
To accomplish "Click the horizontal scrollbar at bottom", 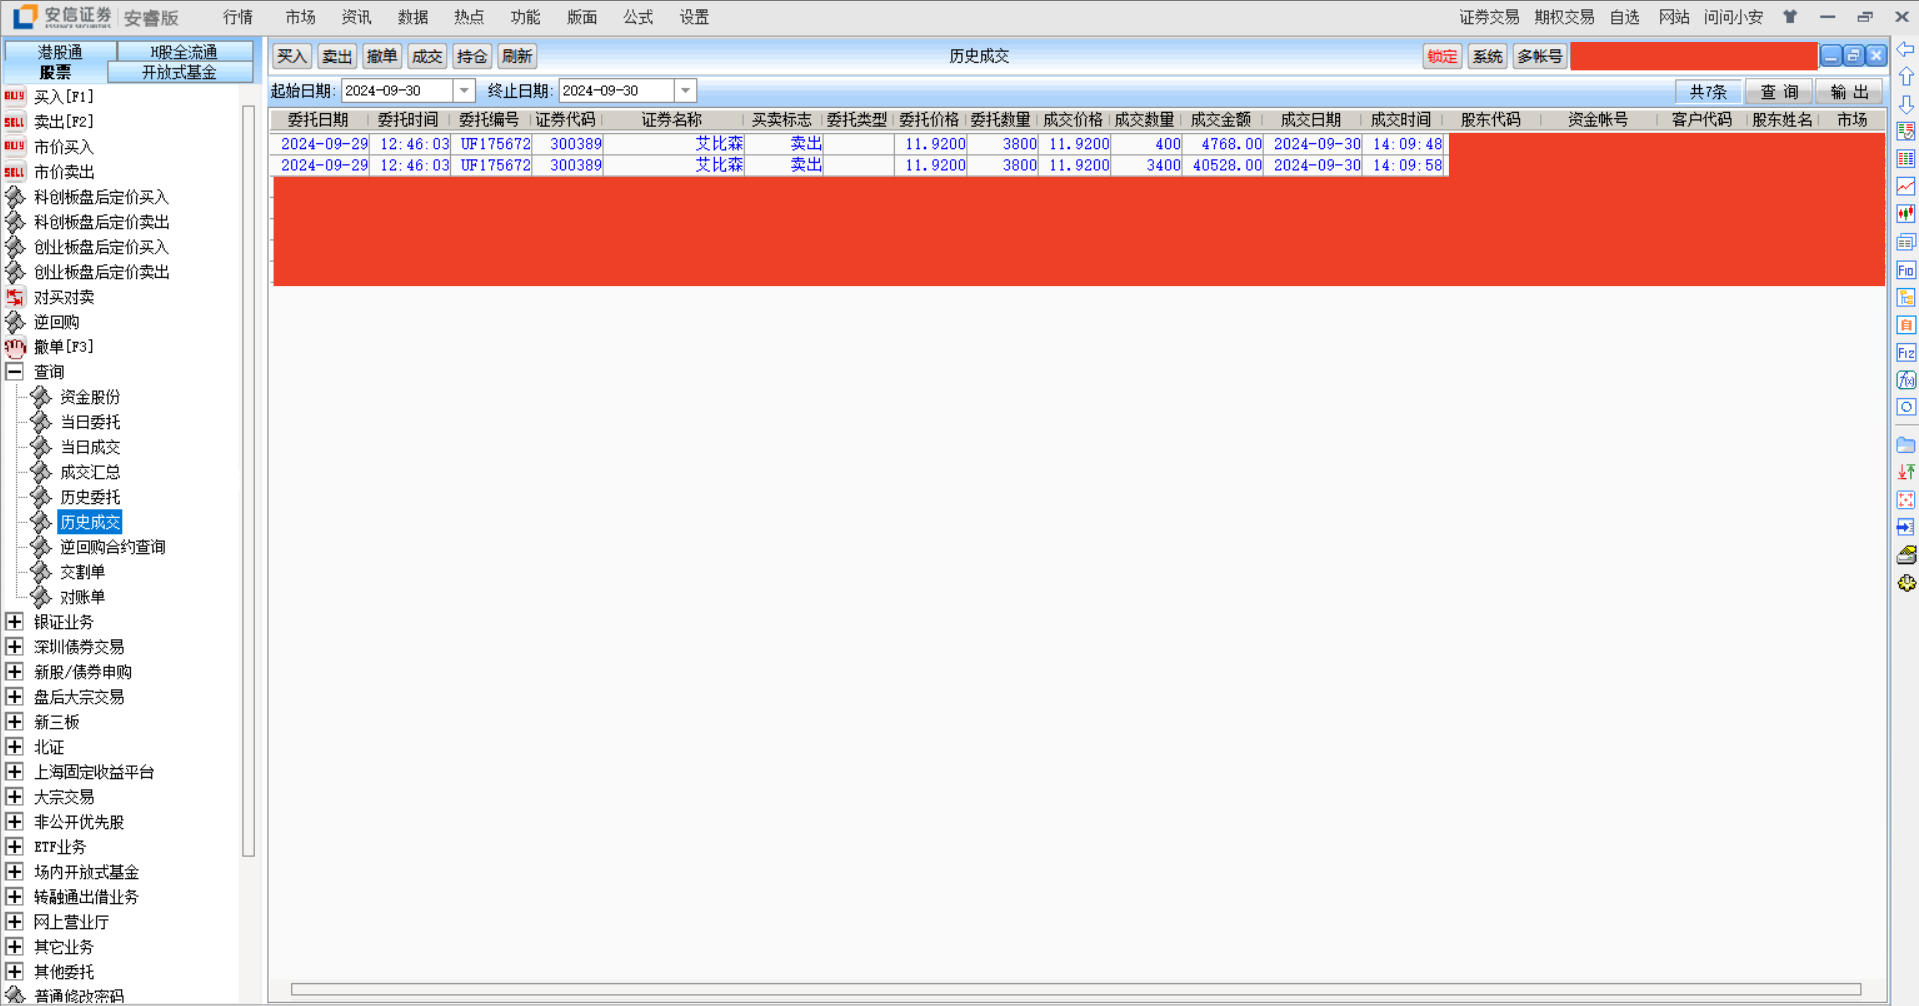I will pos(1075,989).
